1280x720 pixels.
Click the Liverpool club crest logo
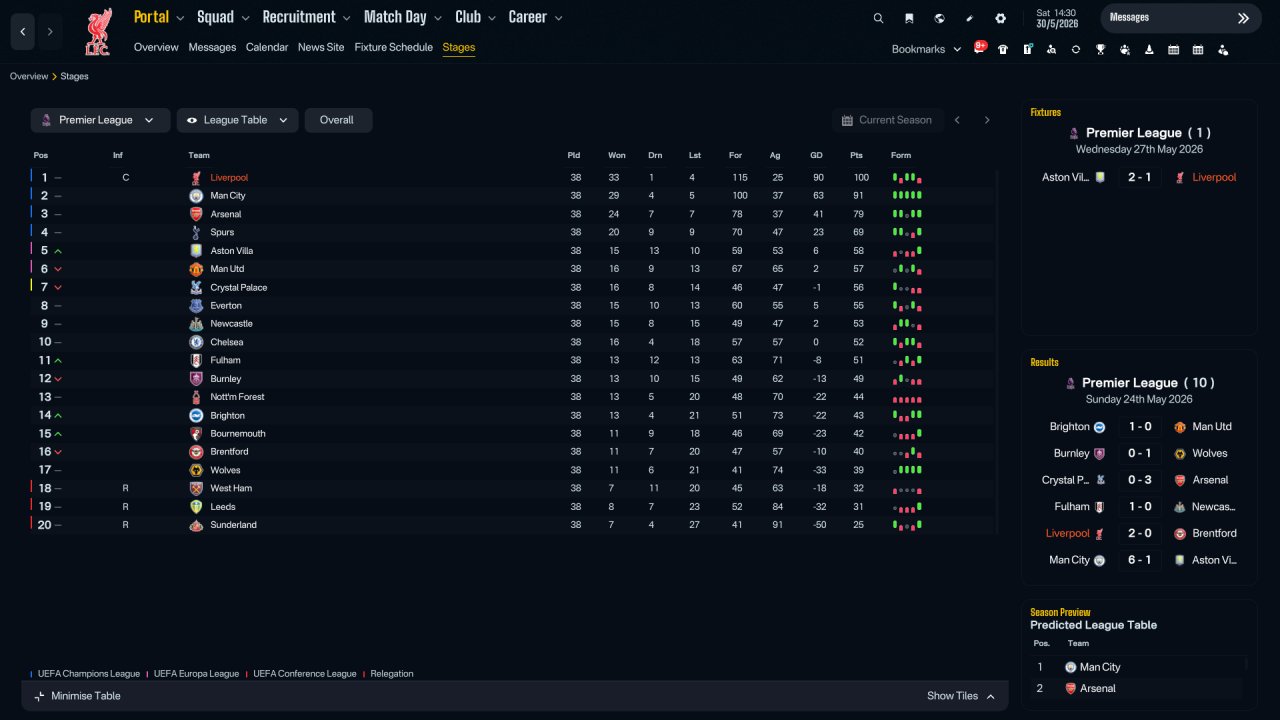coord(98,32)
